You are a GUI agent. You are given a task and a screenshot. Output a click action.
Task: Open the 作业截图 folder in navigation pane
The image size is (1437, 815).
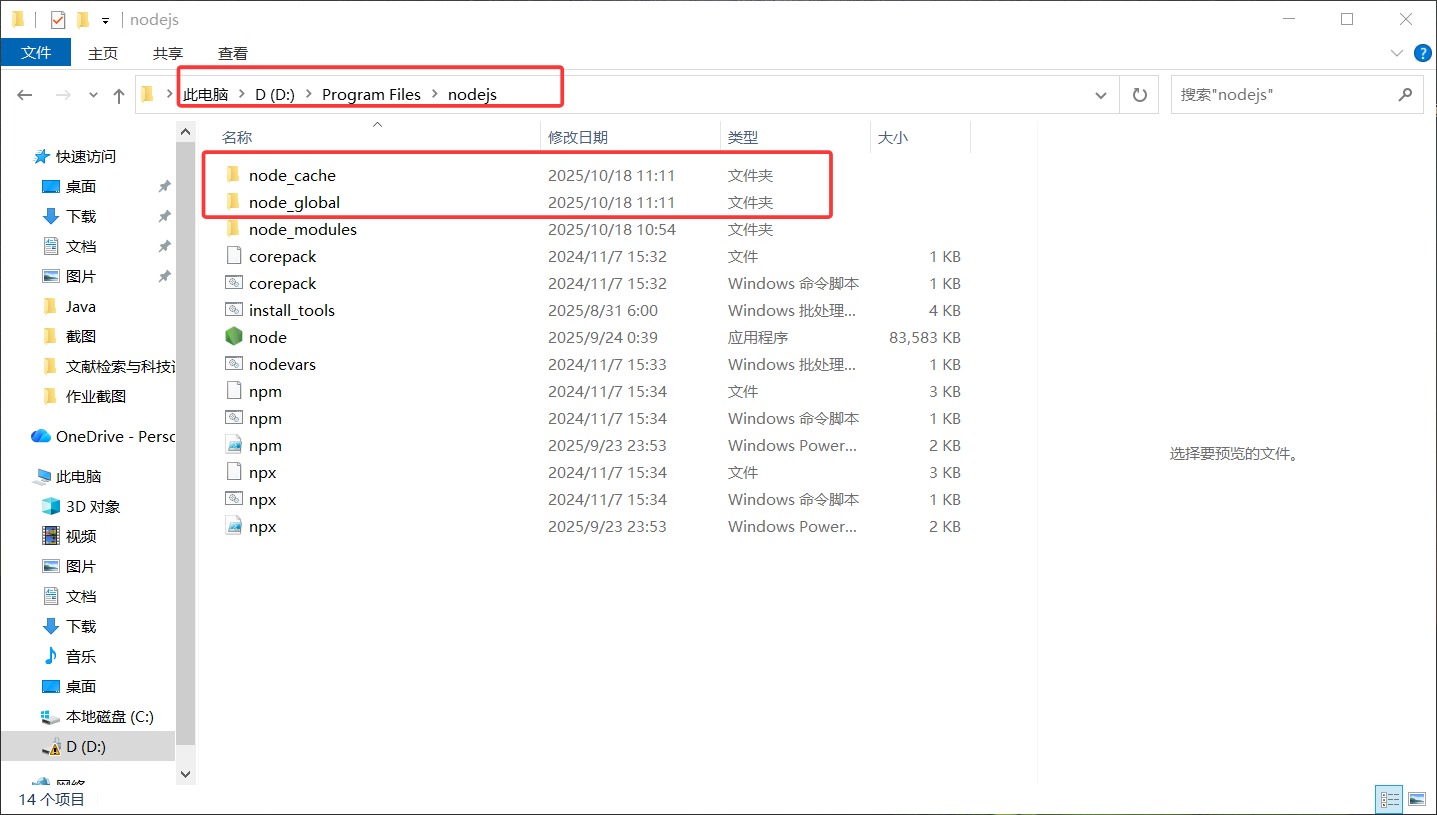95,396
